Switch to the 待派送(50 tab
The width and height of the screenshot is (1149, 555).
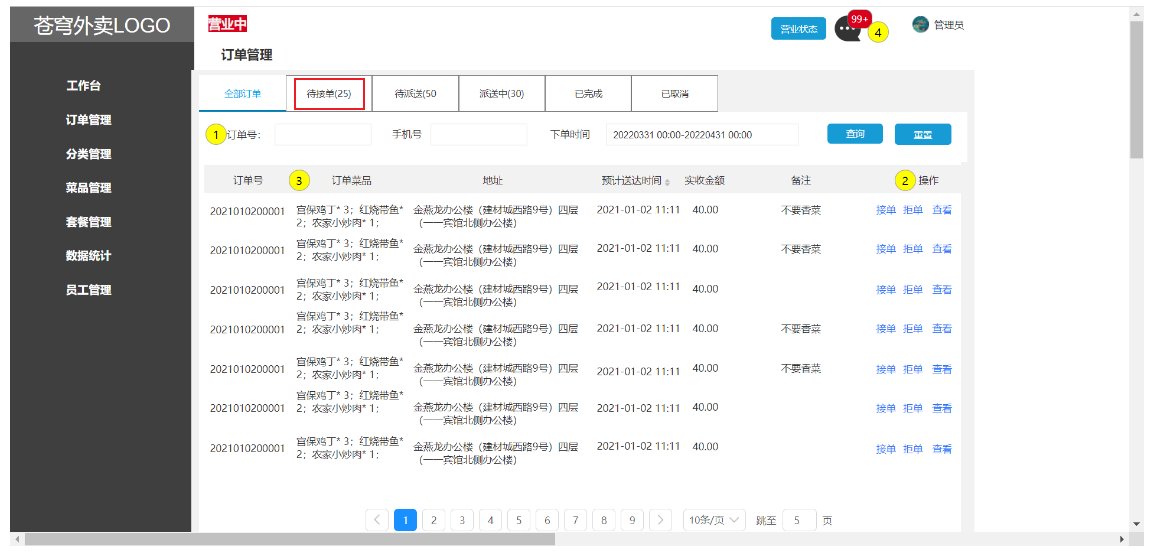(x=415, y=94)
